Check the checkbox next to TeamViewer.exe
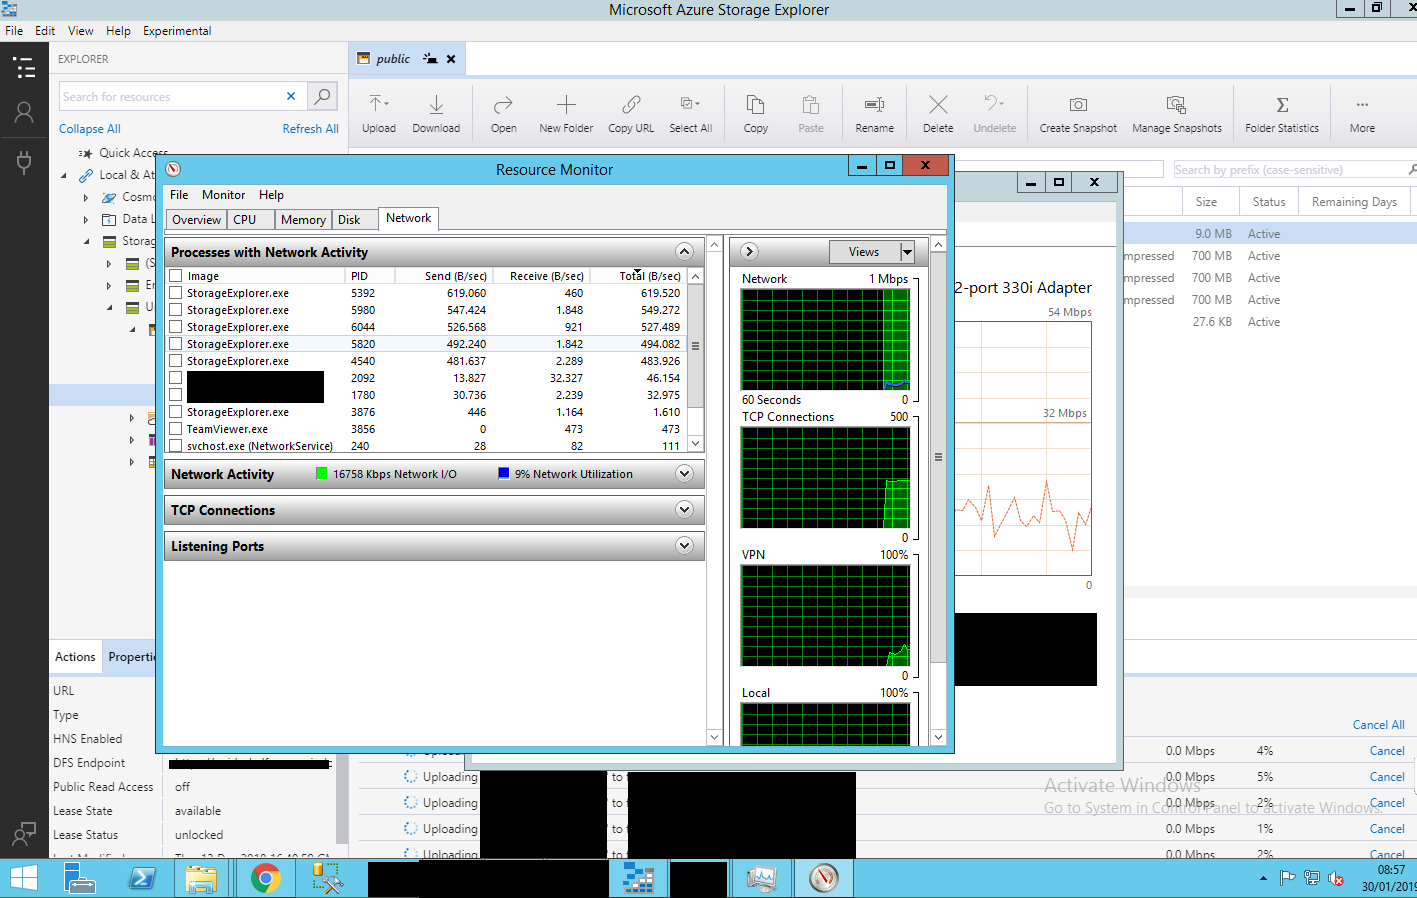 coord(175,428)
